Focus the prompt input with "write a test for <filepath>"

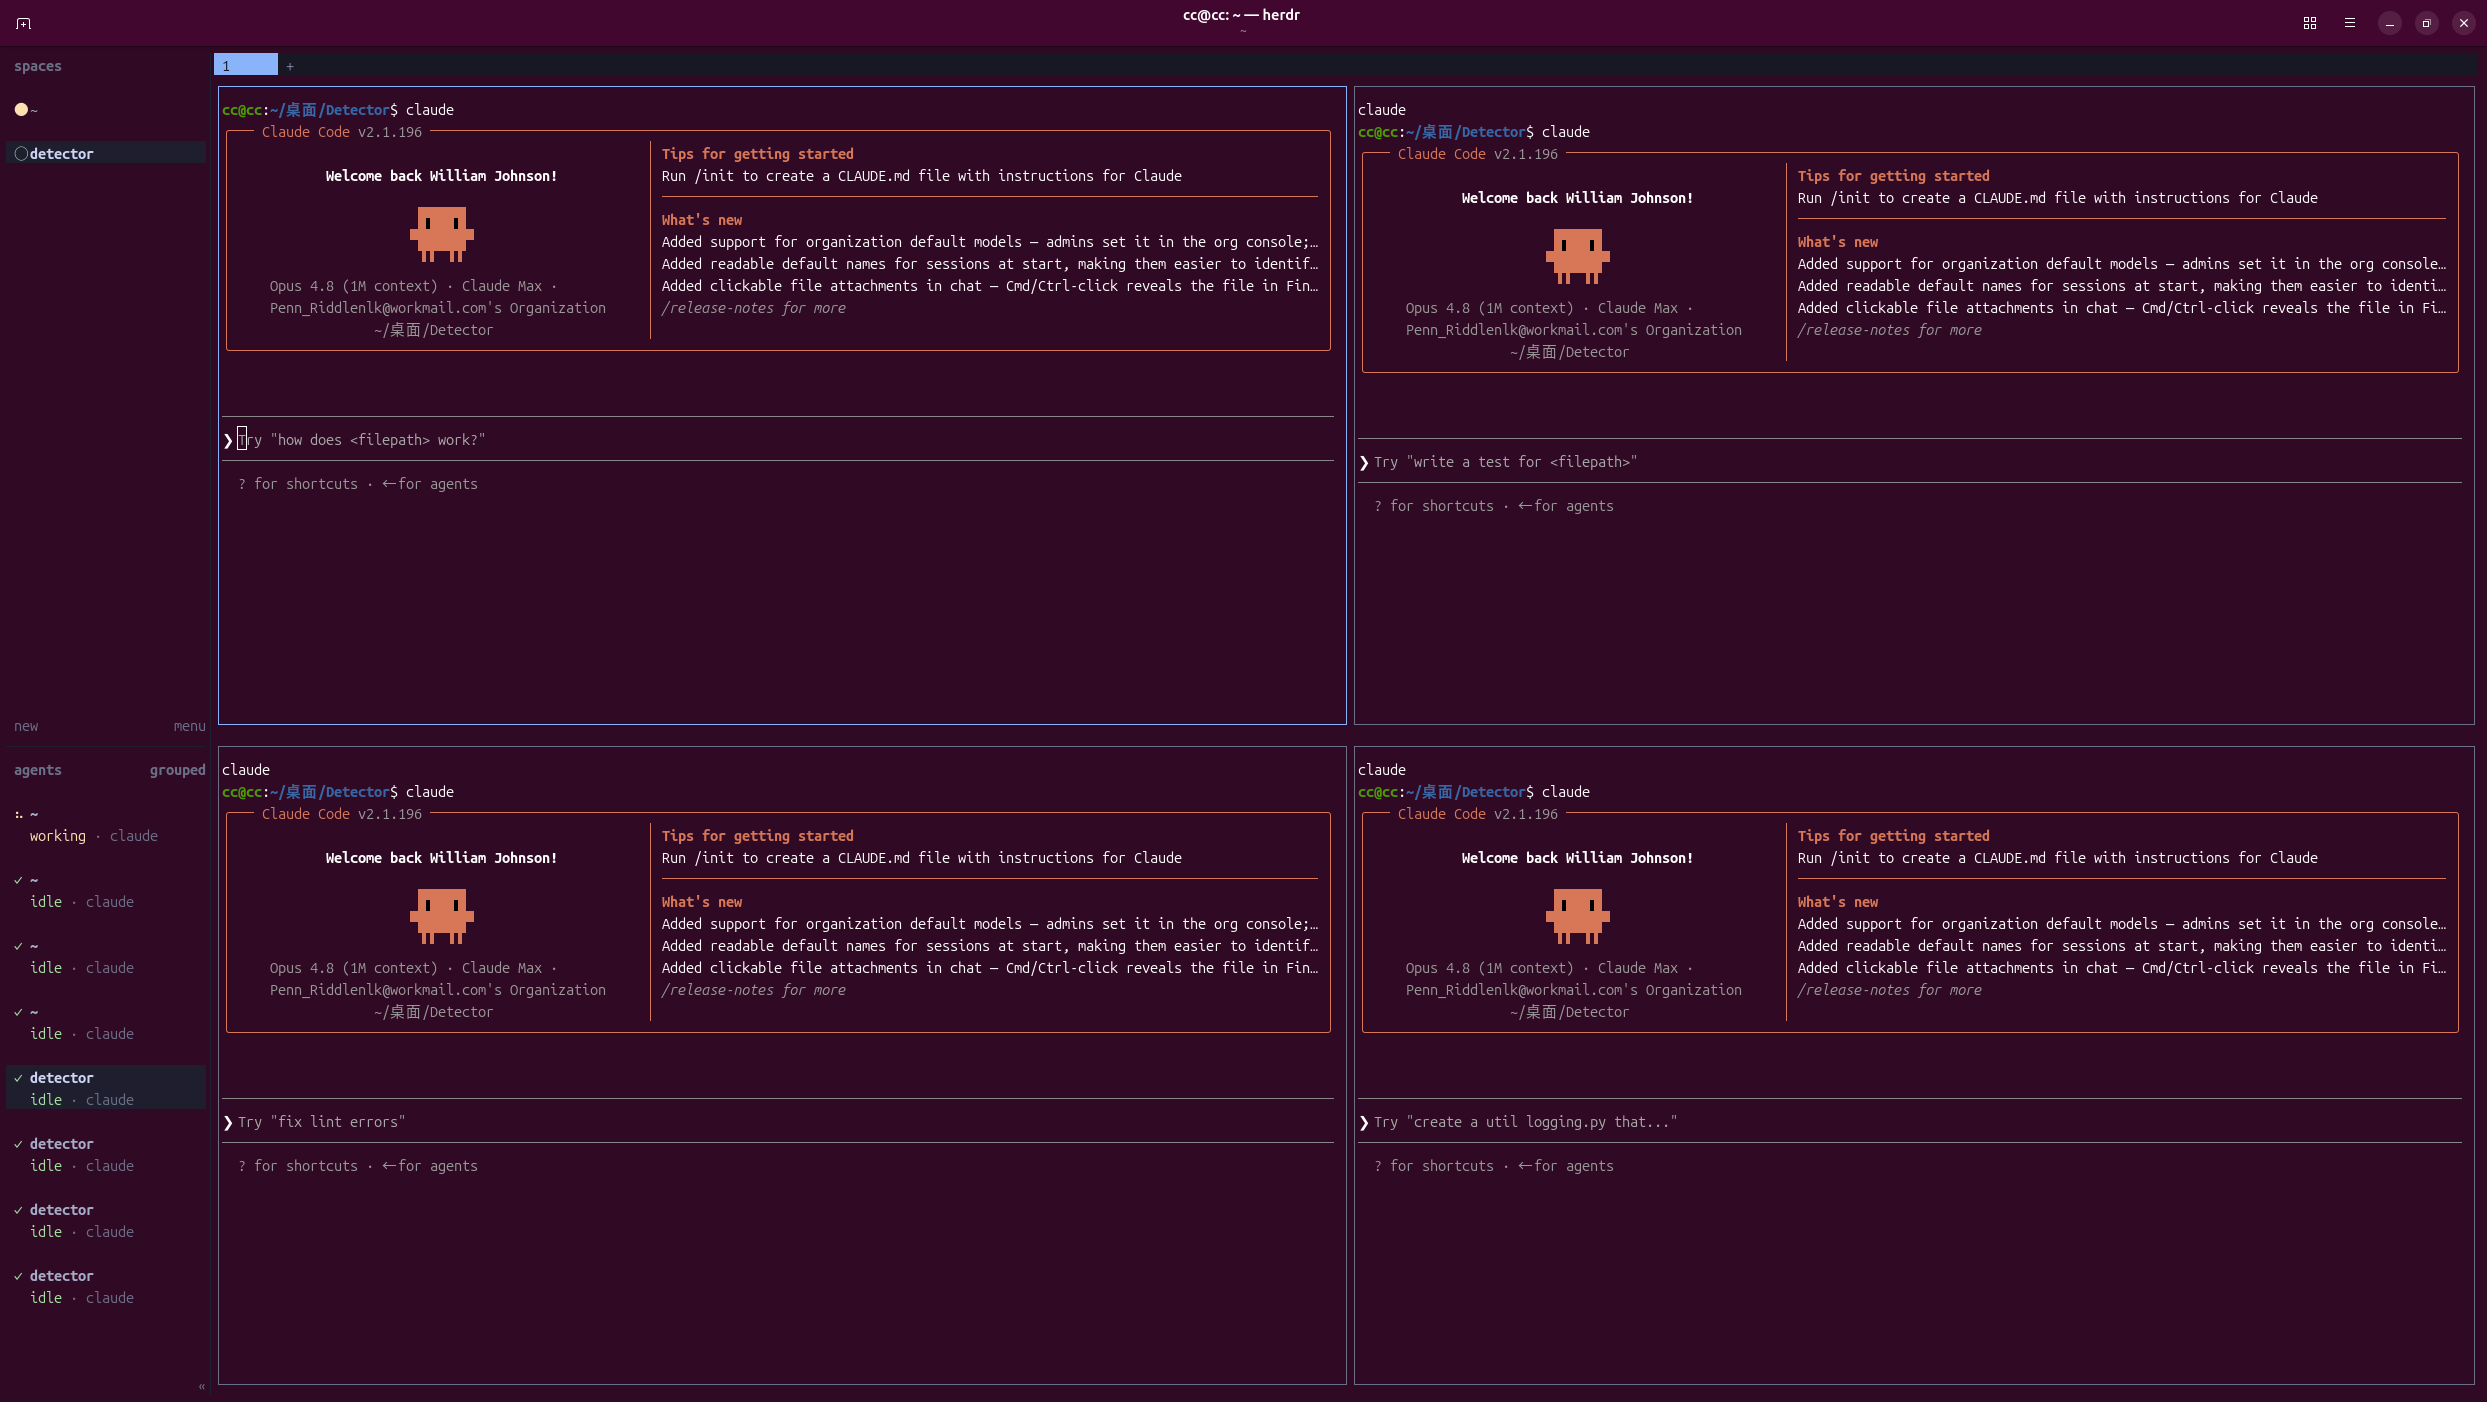point(1910,462)
